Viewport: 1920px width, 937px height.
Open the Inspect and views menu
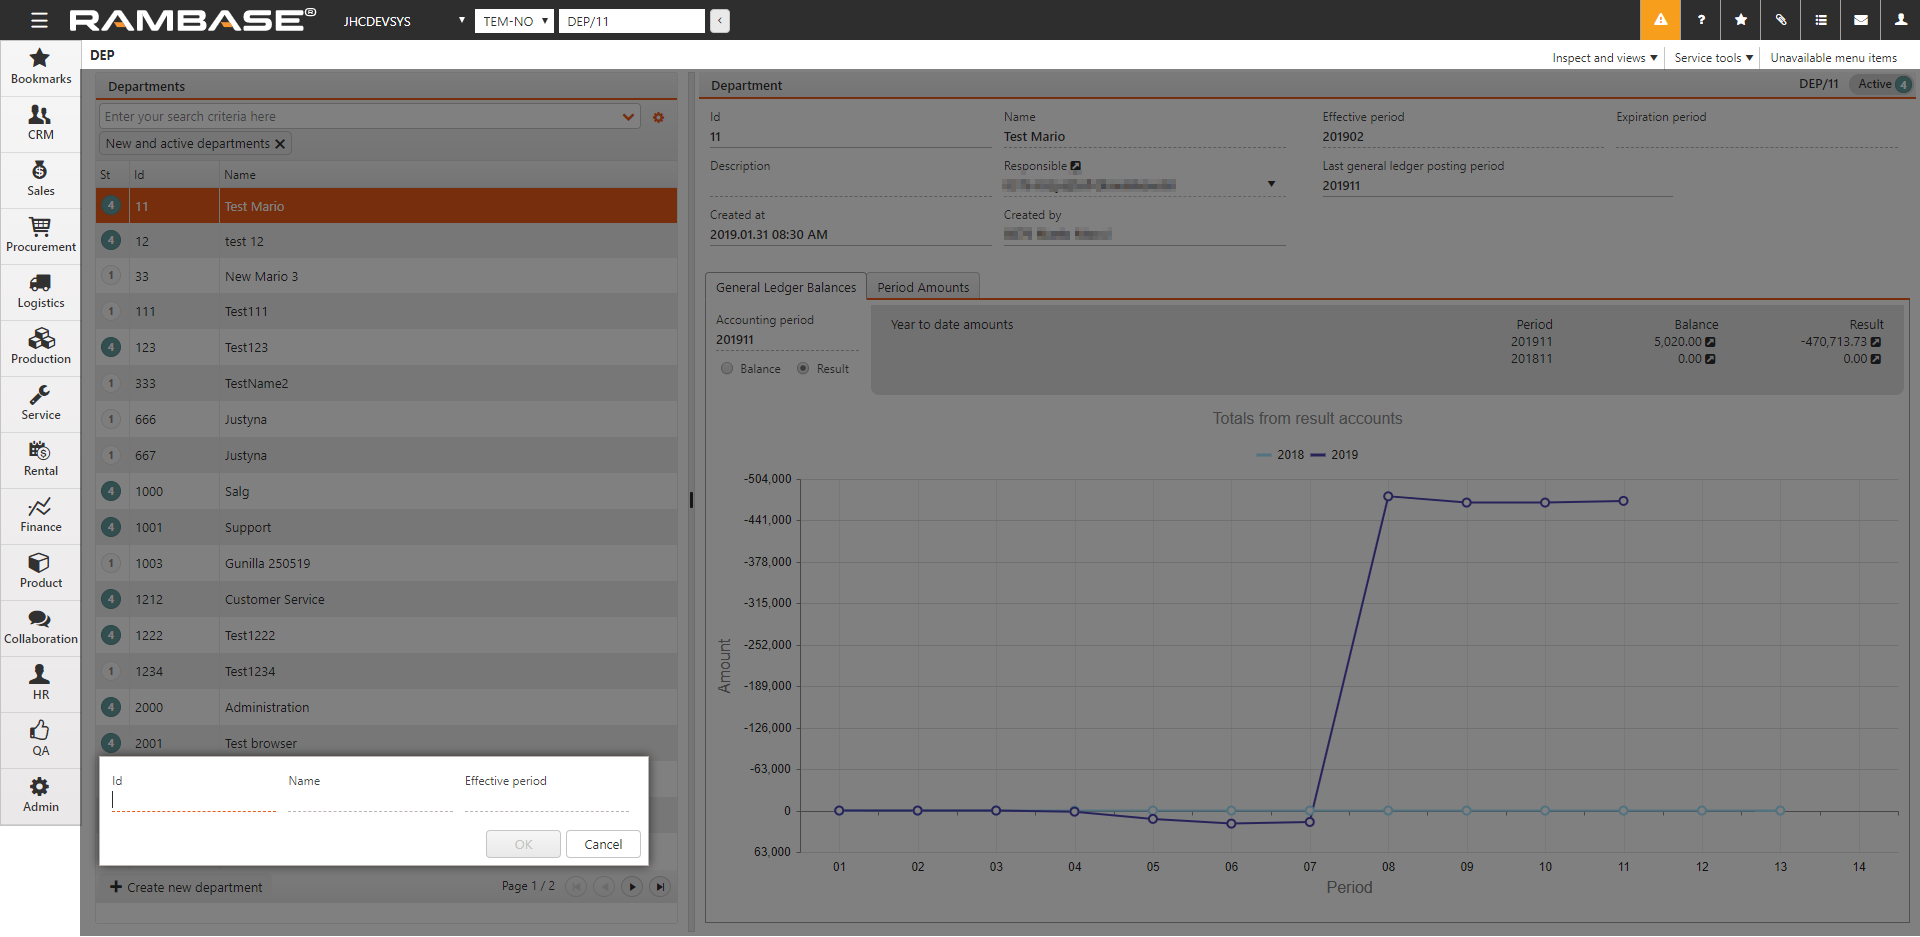coord(1604,58)
